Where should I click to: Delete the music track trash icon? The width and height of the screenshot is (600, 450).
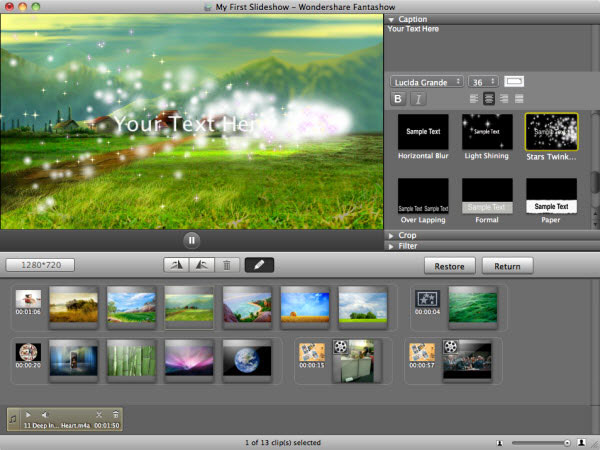(116, 414)
